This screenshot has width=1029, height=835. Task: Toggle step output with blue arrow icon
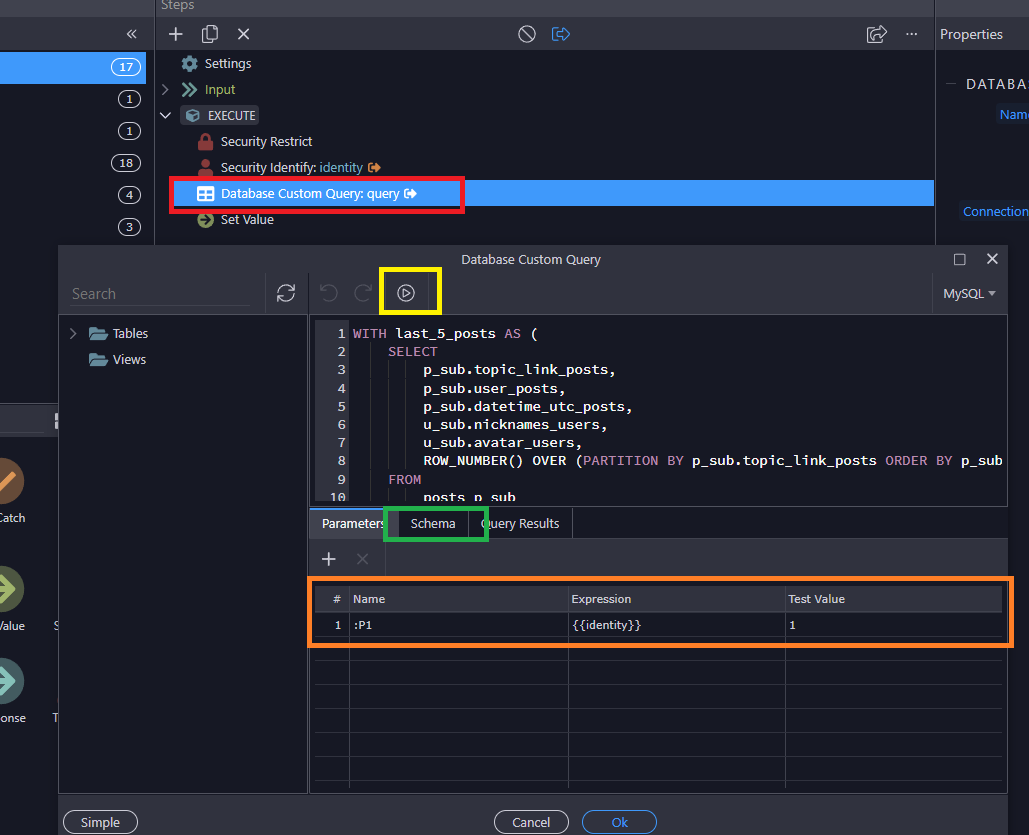tap(560, 34)
